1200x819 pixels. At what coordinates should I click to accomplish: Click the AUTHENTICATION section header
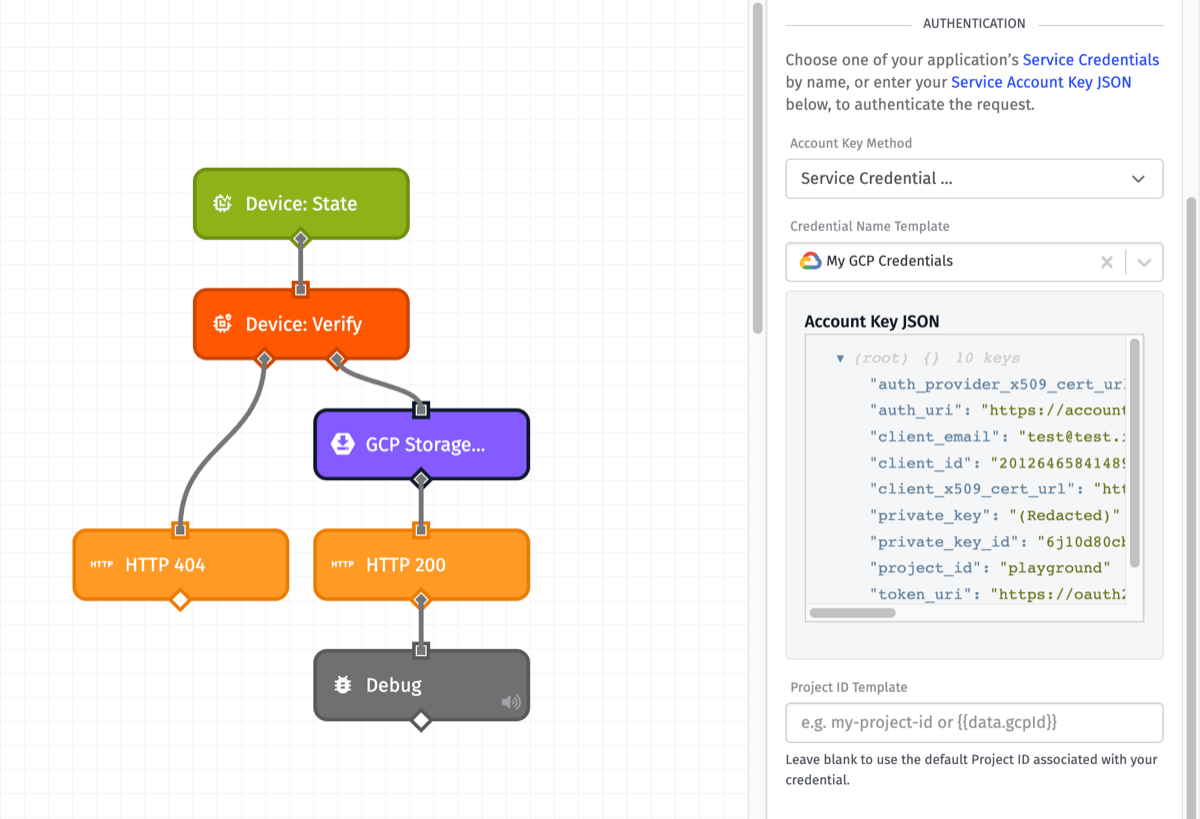[974, 24]
